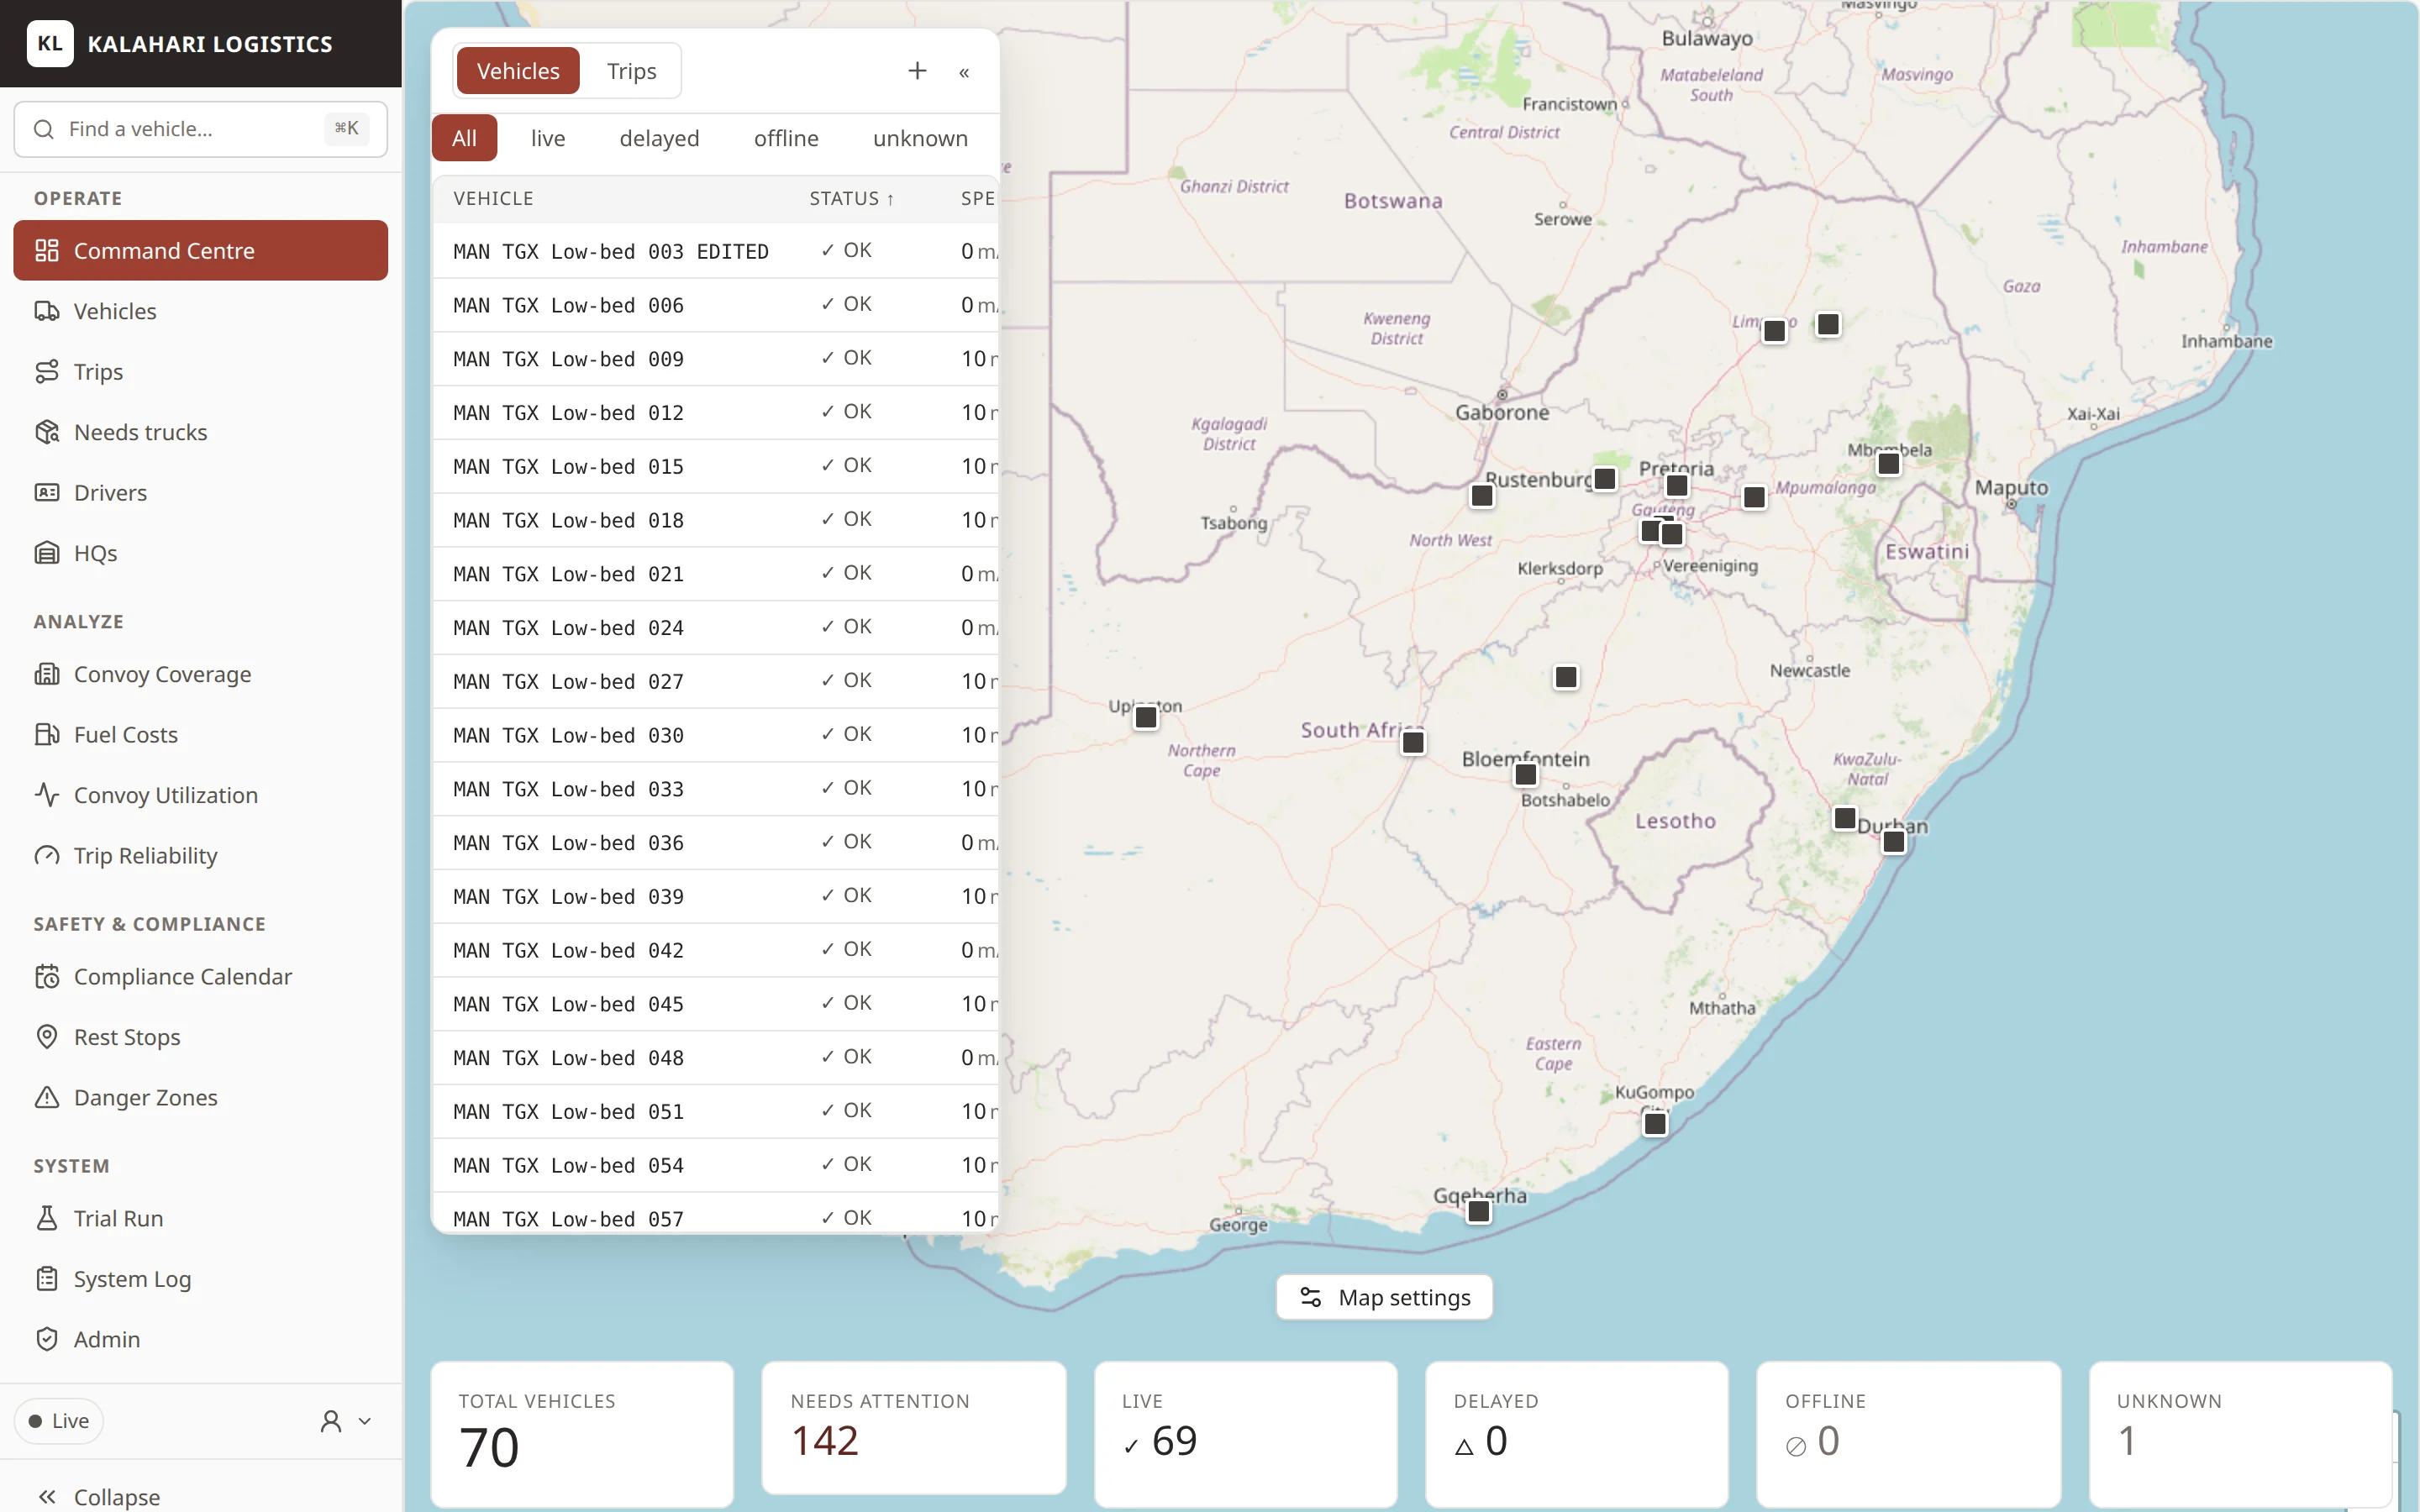Open System Log page
Image resolution: width=2420 pixels, height=1512 pixels.
pos(200,1279)
